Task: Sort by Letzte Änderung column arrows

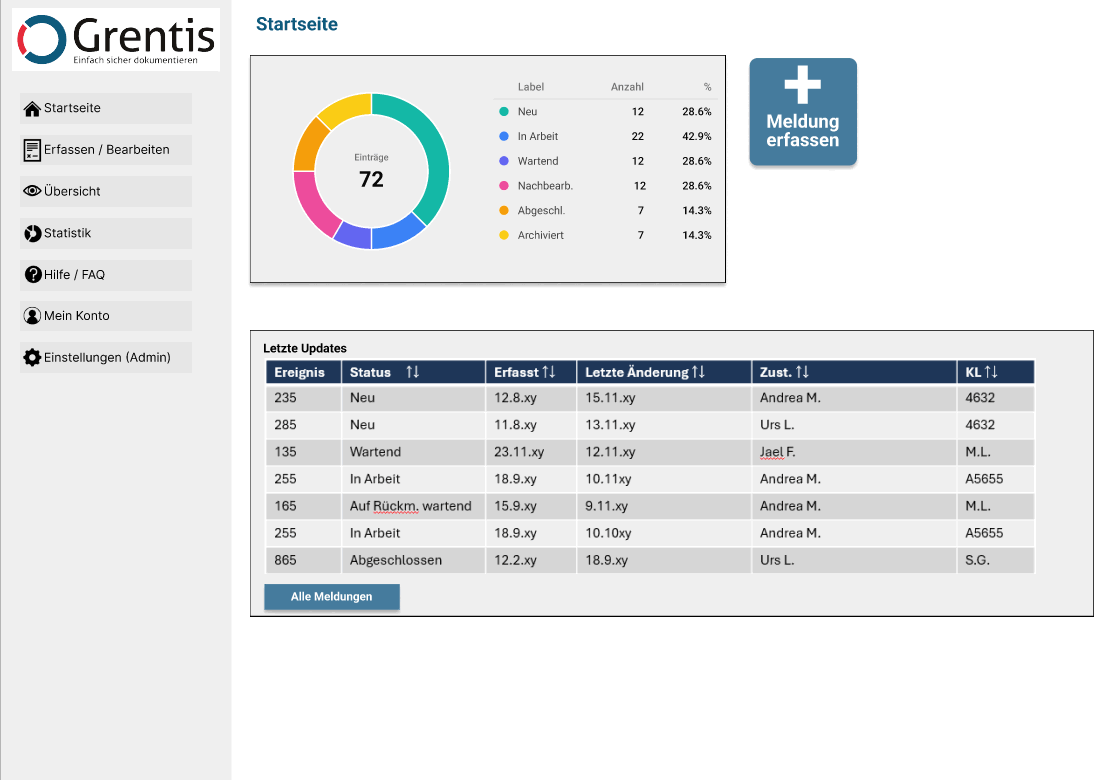Action: pyautogui.click(x=698, y=372)
